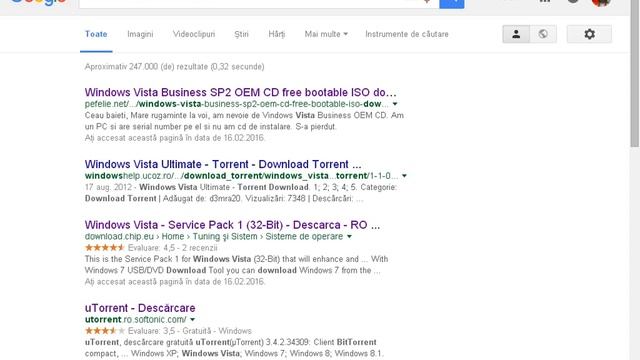The height and width of the screenshot is (360, 640).
Task: Click the download.chip.eu breadcrumb URL
Action: 214,237
